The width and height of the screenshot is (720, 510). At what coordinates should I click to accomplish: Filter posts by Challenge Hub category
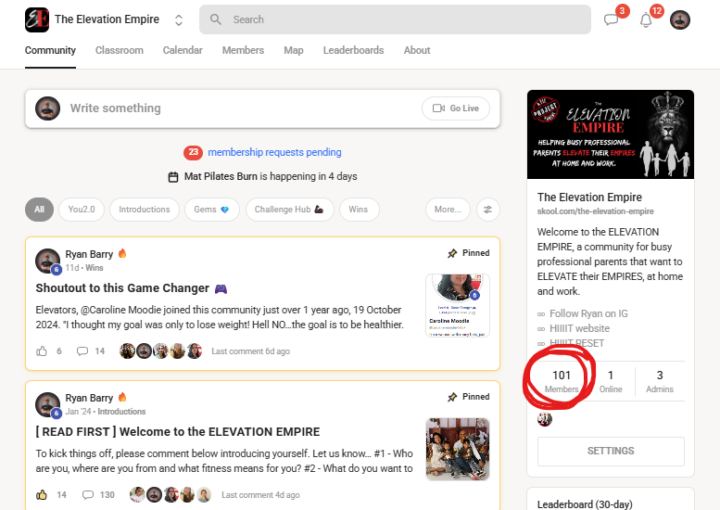coord(289,209)
